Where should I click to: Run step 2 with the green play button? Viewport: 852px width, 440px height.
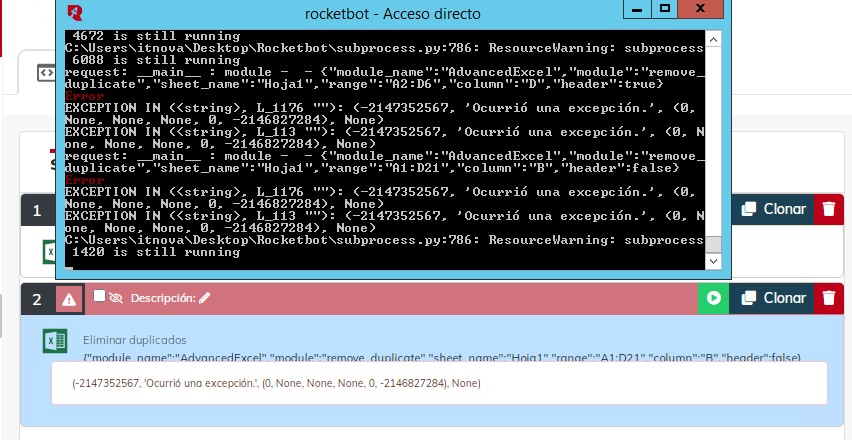pyautogui.click(x=713, y=298)
